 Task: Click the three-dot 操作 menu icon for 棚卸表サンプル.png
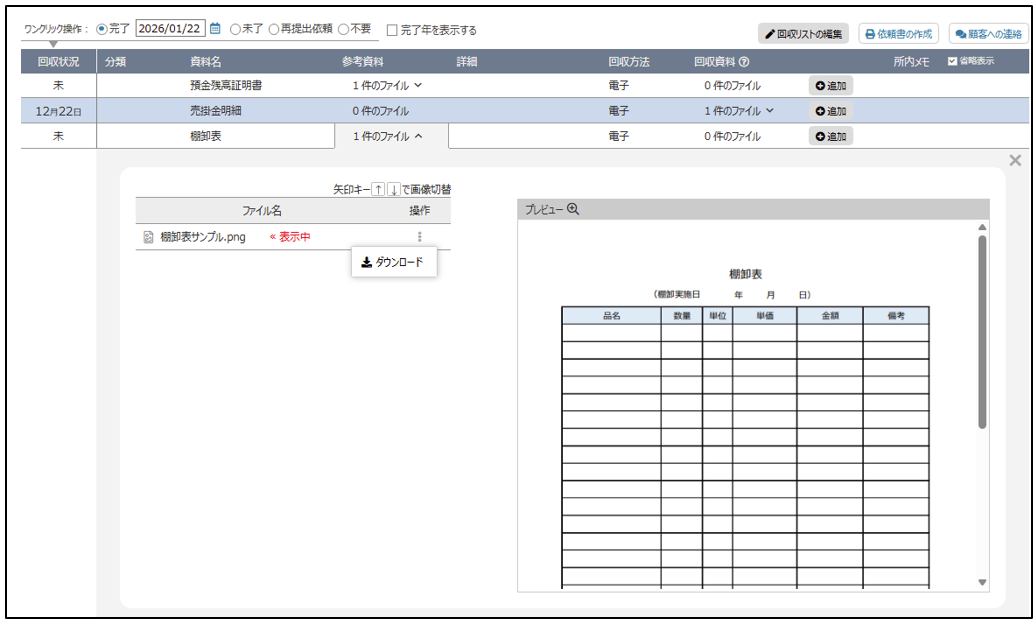pos(420,237)
